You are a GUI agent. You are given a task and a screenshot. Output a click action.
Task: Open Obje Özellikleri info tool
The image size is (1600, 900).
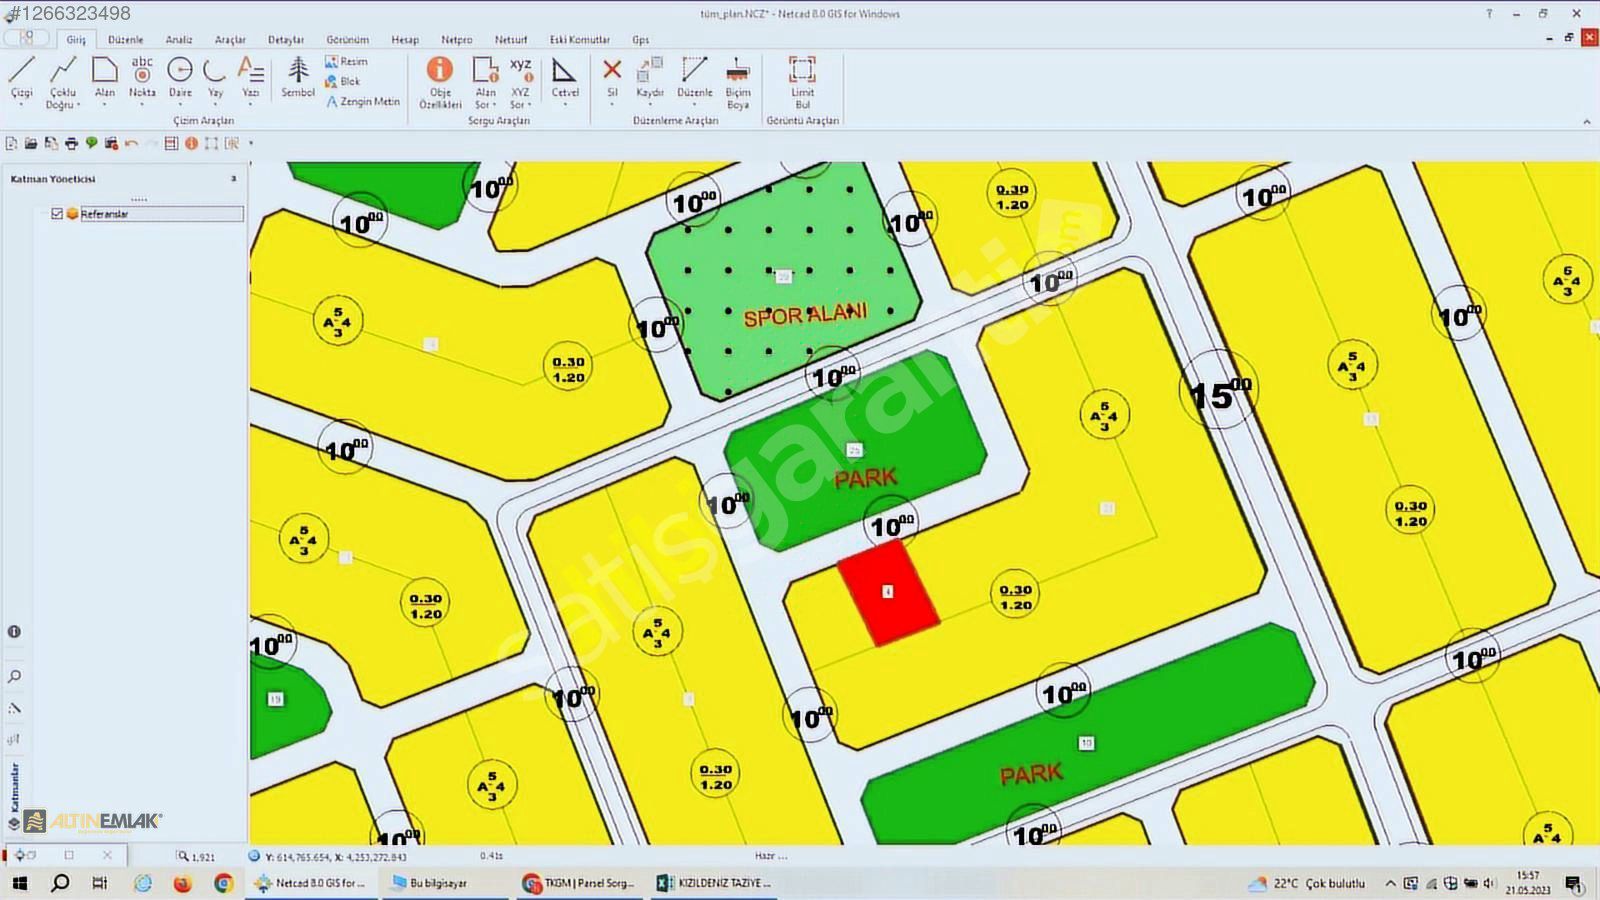click(x=440, y=80)
